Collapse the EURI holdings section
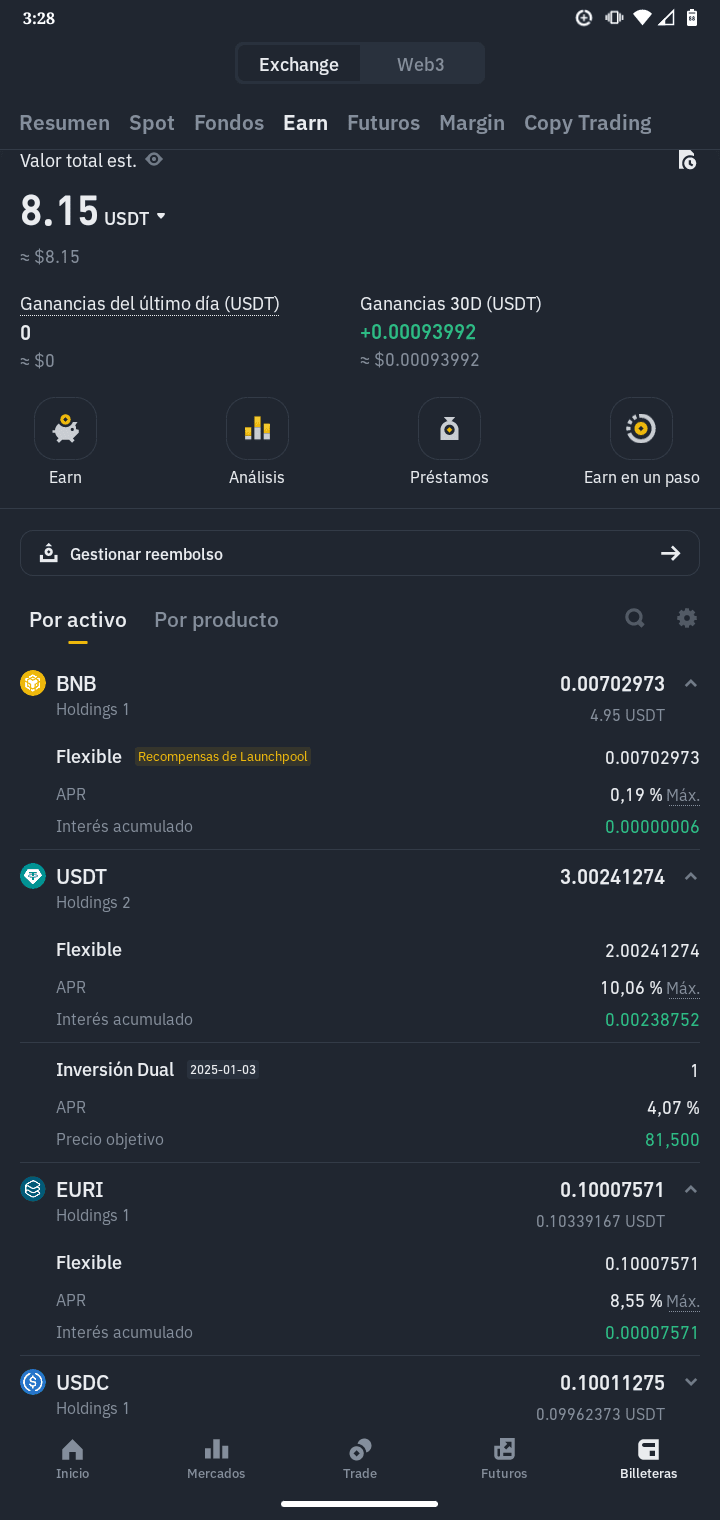 [x=690, y=1189]
